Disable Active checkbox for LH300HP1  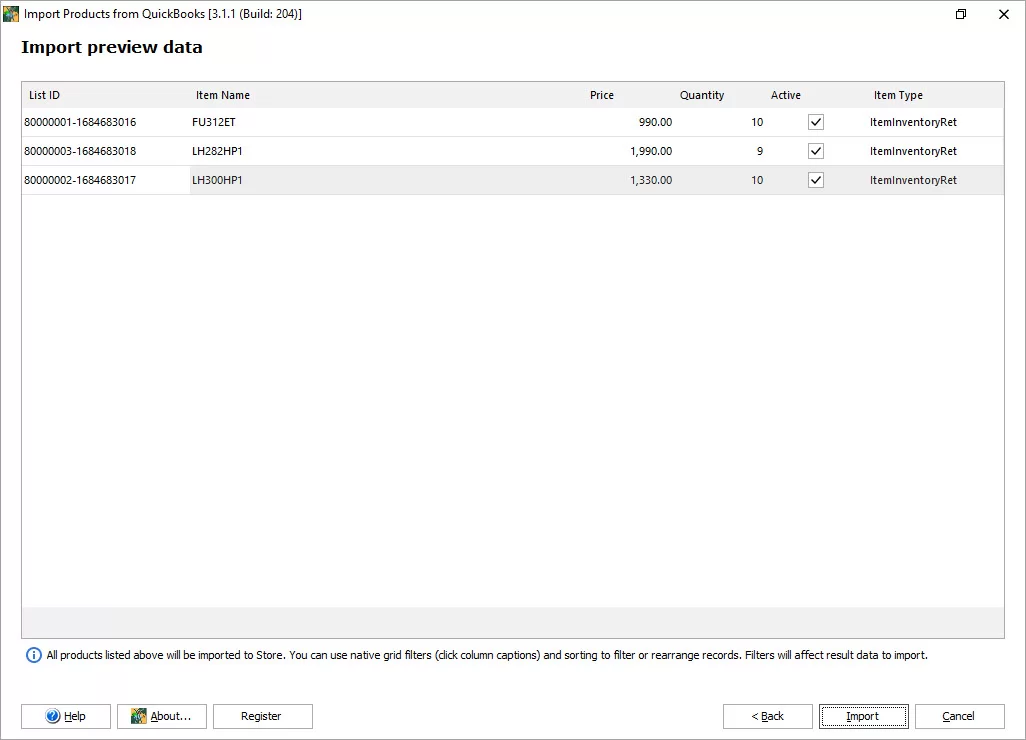816,180
